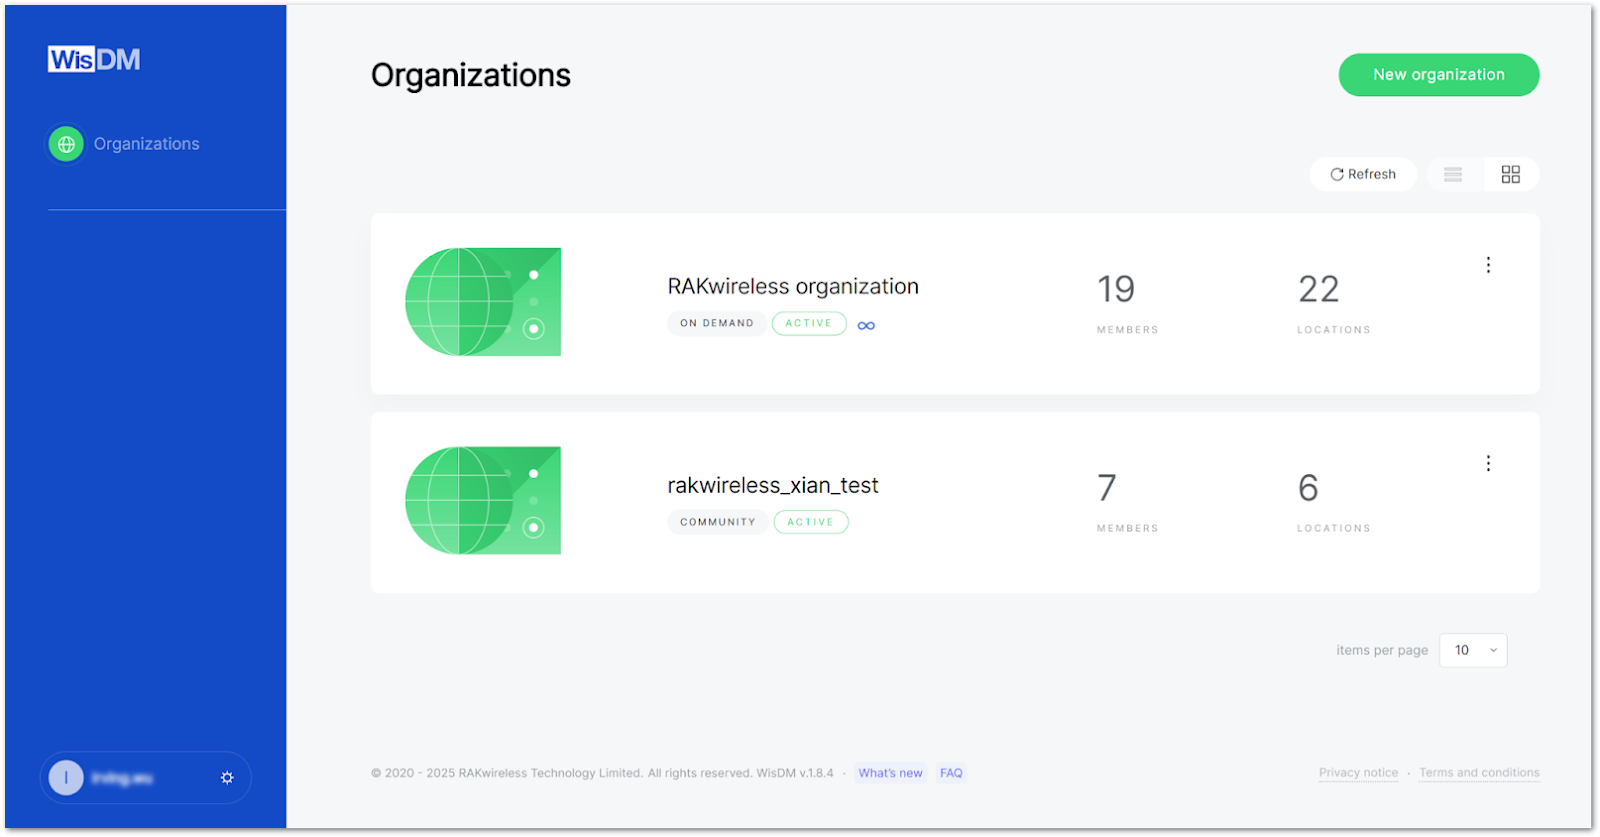Open the Terms and conditions link

click(x=1479, y=773)
